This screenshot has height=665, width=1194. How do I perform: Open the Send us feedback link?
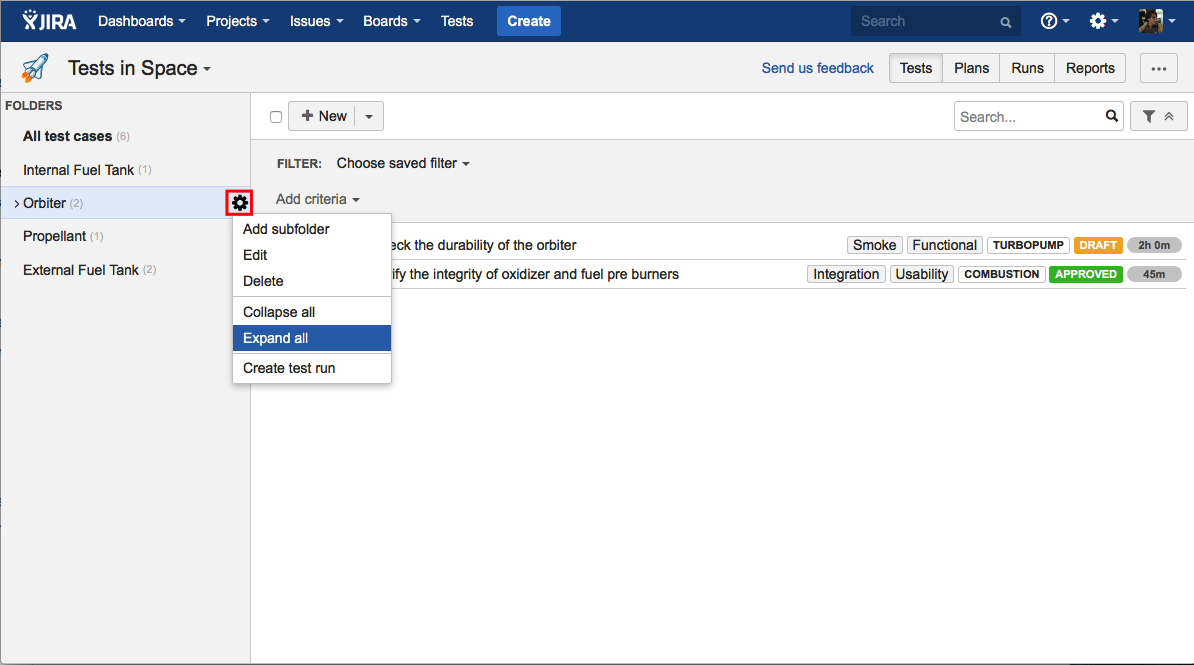coord(817,68)
